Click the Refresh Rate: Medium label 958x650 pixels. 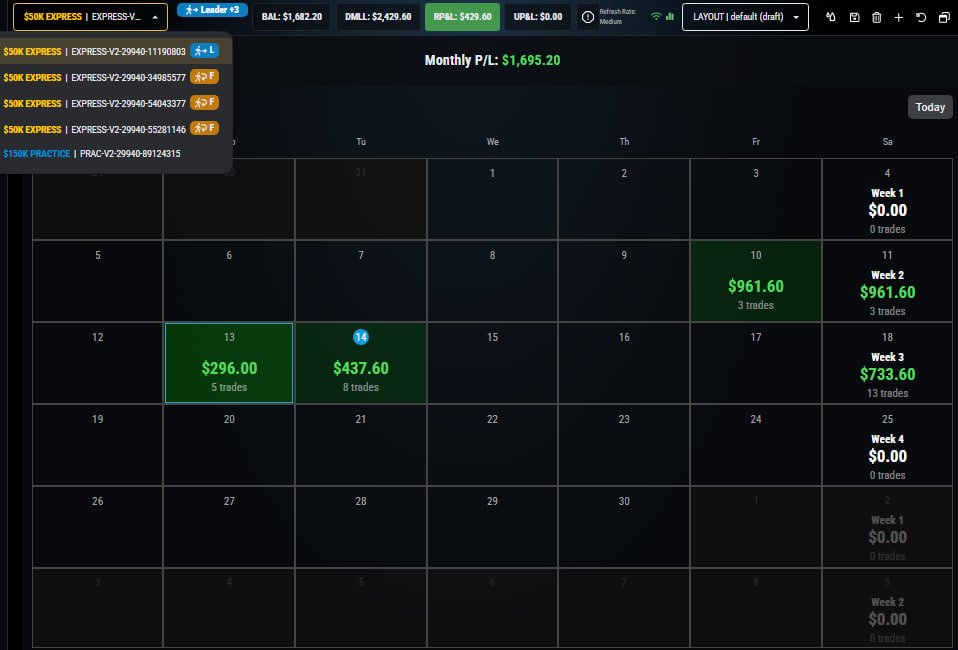coord(617,16)
